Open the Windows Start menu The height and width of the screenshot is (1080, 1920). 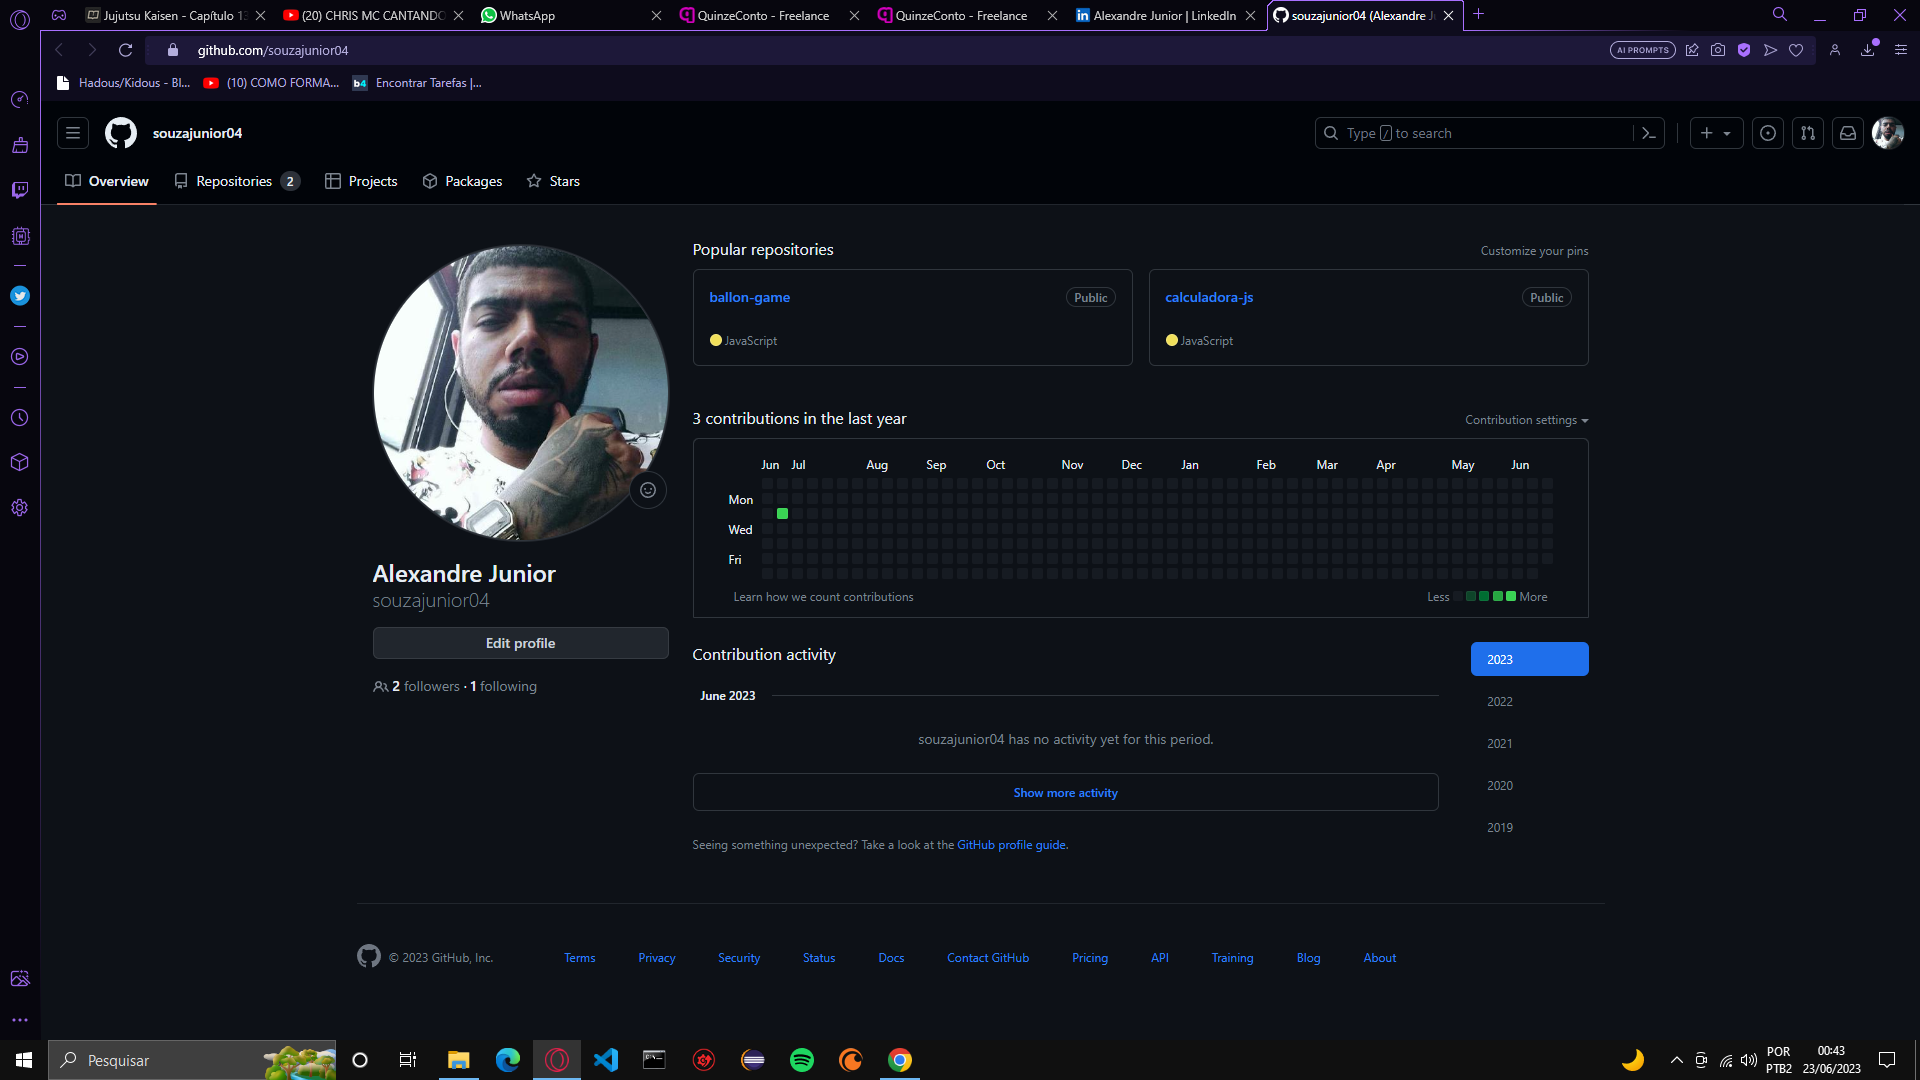(x=24, y=1060)
